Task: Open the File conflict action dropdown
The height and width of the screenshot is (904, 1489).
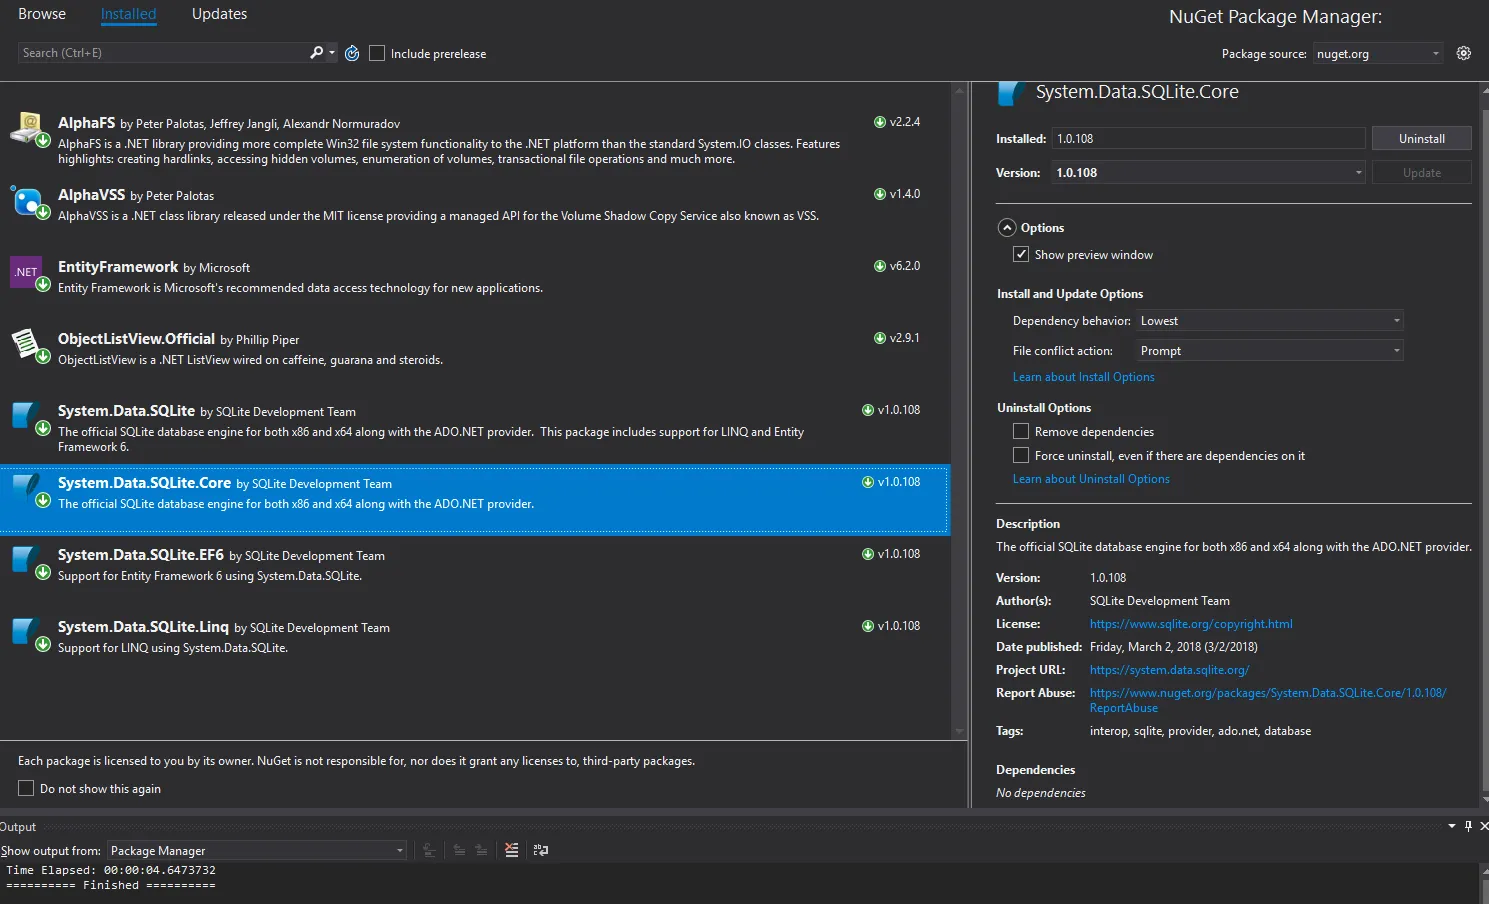Action: tap(1270, 351)
